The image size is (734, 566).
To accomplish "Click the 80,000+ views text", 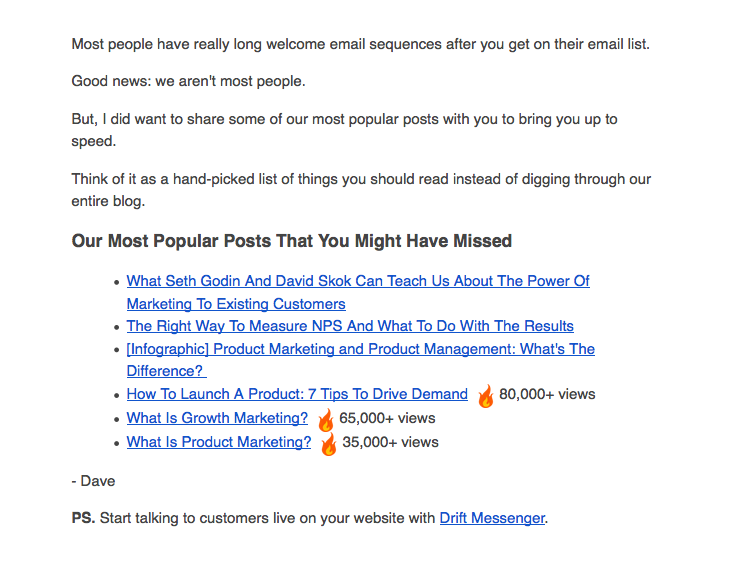I will tap(547, 394).
